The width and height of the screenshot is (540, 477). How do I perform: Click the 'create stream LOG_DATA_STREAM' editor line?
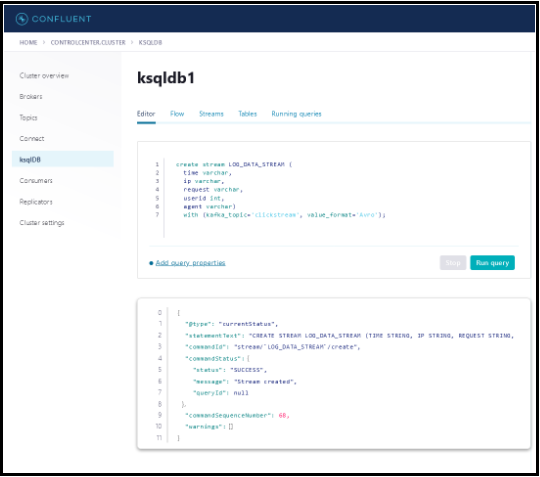coord(234,164)
